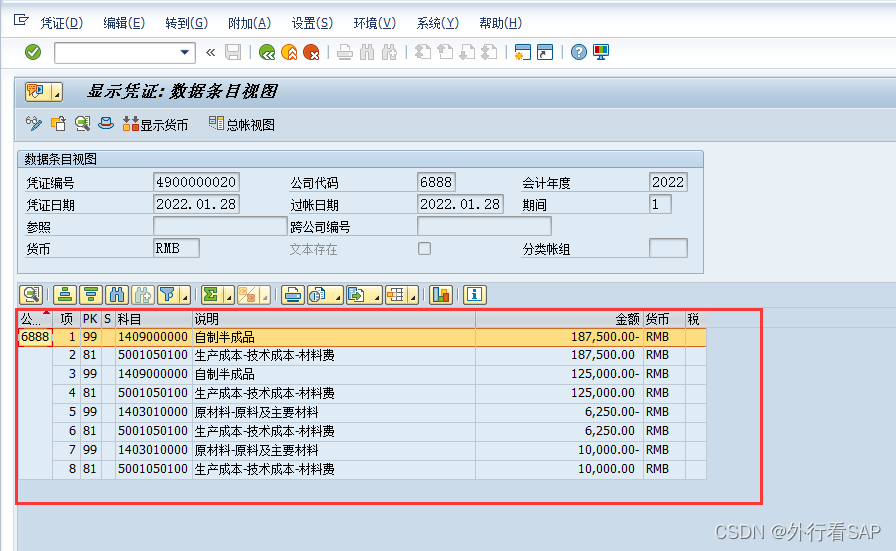Open the command field dropdown arrow
Viewport: 896px width, 551px height.
(x=185, y=53)
